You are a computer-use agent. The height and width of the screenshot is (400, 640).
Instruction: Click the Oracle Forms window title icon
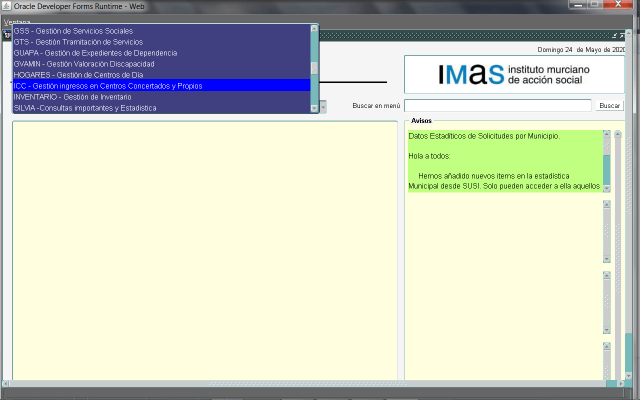point(7,6)
